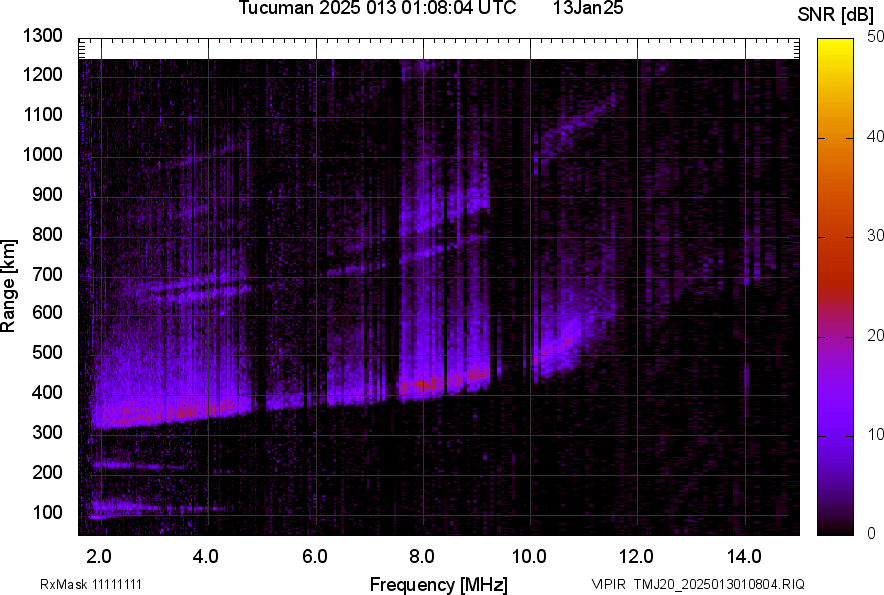Click the file name 'TMJ20_2025013010804.RIQ'
Image resolution: width=884 pixels, height=595 pixels.
pos(719,584)
